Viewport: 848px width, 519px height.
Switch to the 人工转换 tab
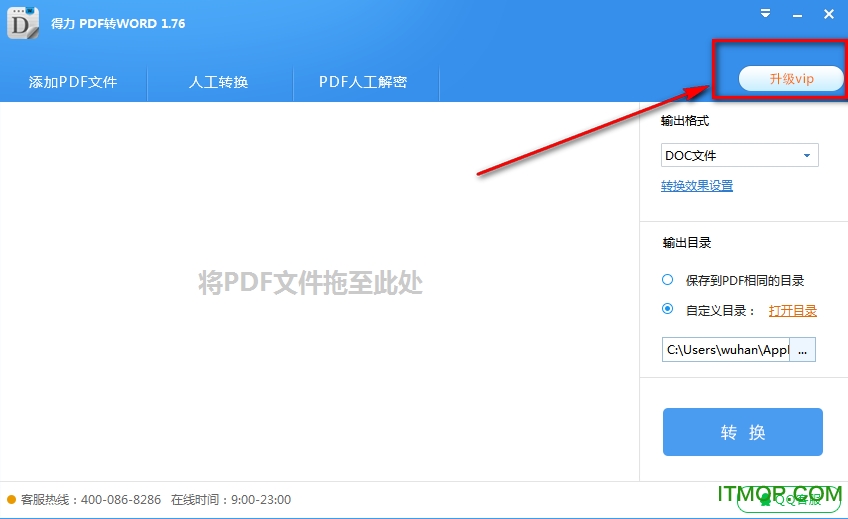tap(218, 82)
